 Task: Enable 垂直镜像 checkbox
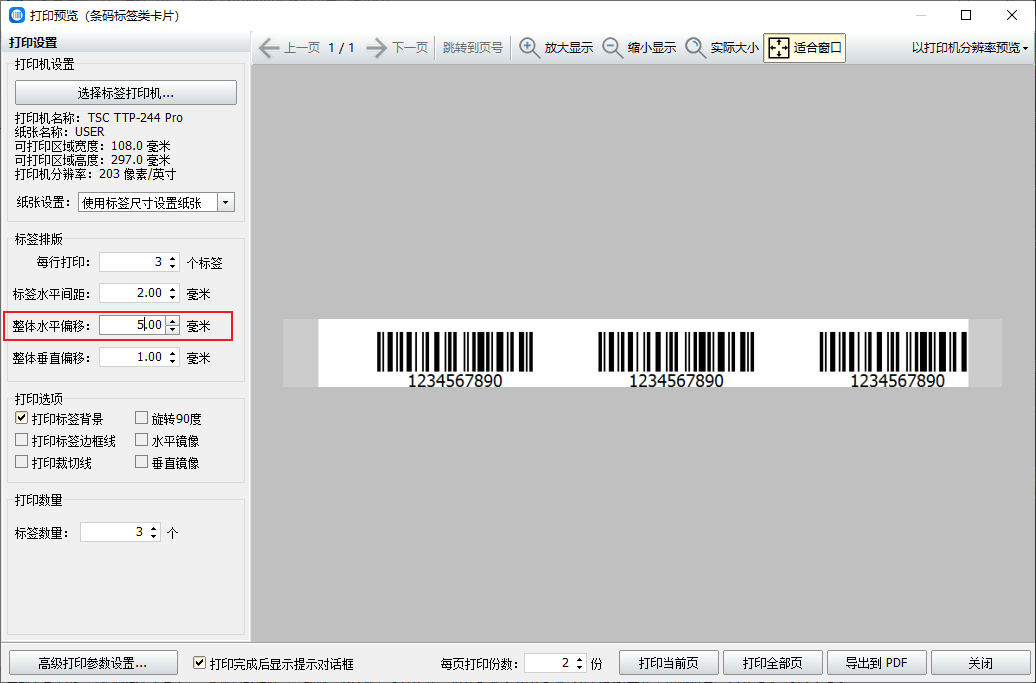point(141,462)
